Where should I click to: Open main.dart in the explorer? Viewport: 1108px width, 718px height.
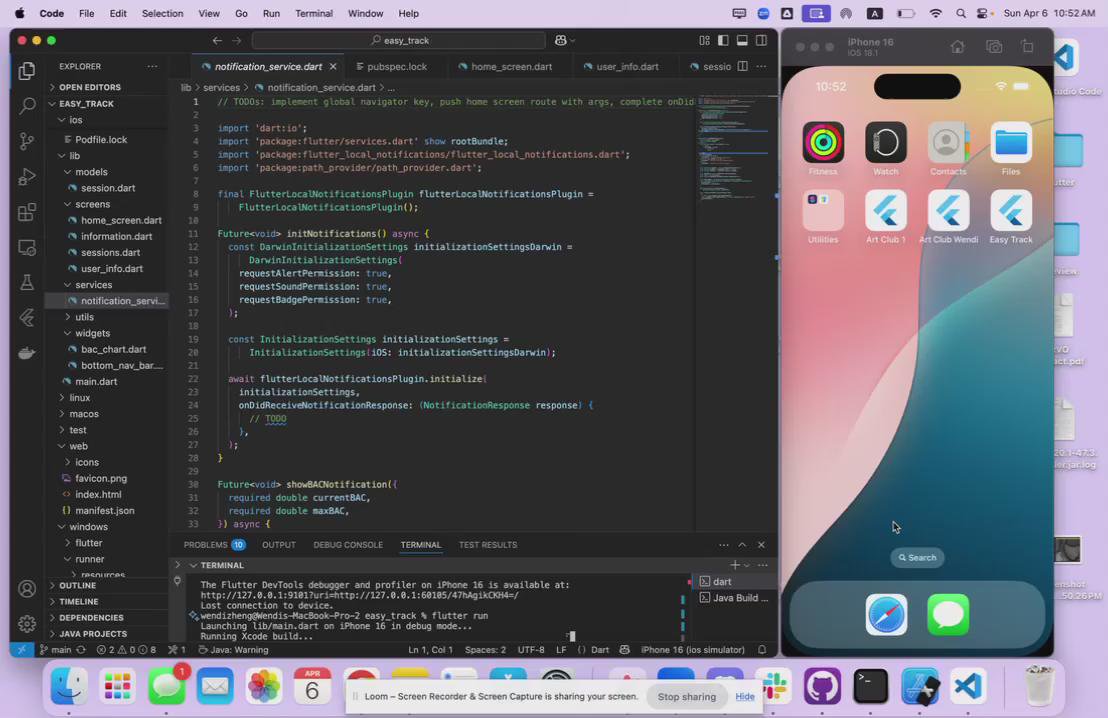click(x=96, y=382)
